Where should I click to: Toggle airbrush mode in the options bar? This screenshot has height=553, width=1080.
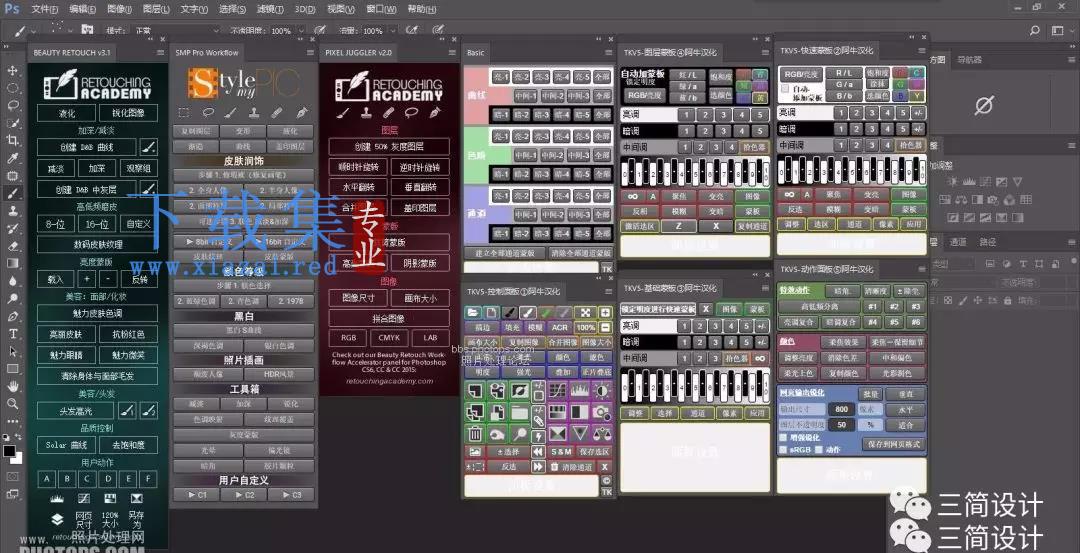pyautogui.click(x=411, y=30)
